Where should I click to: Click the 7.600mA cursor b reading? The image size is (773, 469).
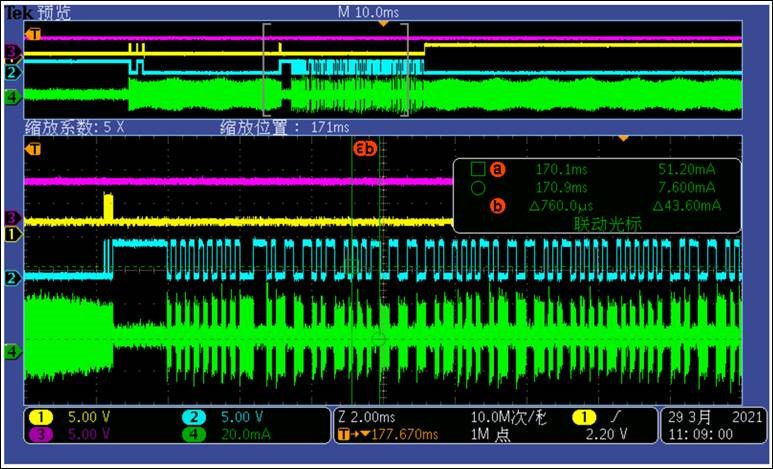(x=687, y=188)
